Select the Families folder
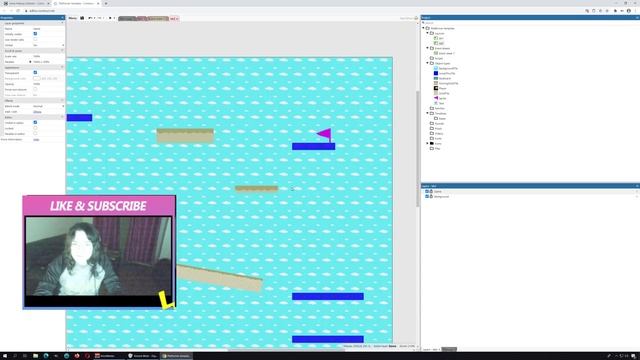Image resolution: width=640 pixels, height=360 pixels. [x=439, y=108]
